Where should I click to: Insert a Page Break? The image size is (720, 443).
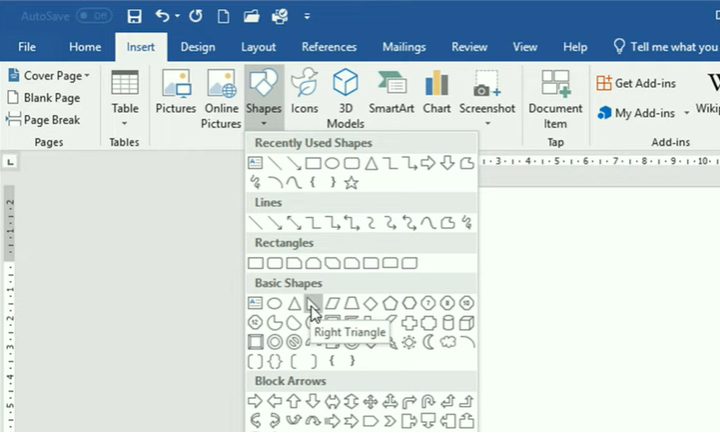click(43, 119)
